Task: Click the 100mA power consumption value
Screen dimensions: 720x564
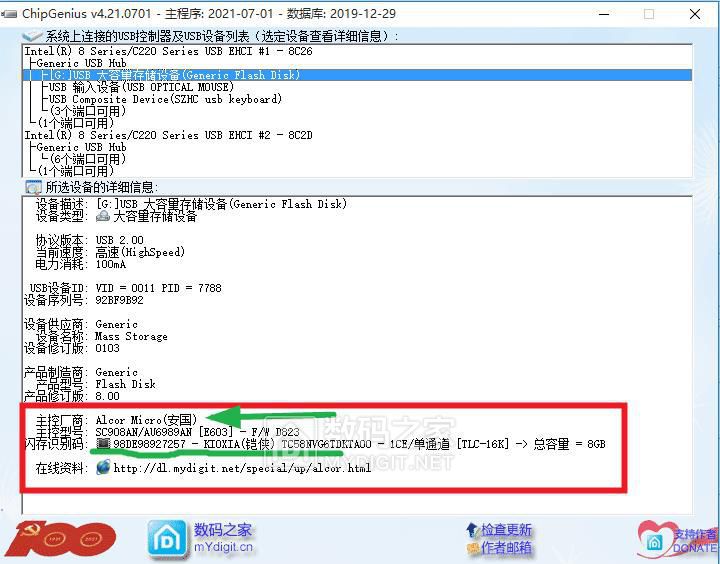Action: click(x=111, y=264)
